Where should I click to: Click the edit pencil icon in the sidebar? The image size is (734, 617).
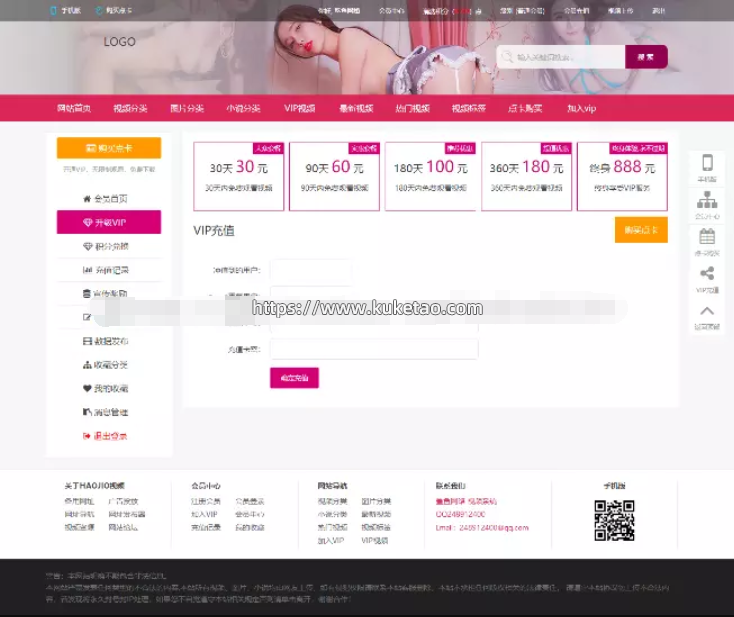tap(87, 317)
